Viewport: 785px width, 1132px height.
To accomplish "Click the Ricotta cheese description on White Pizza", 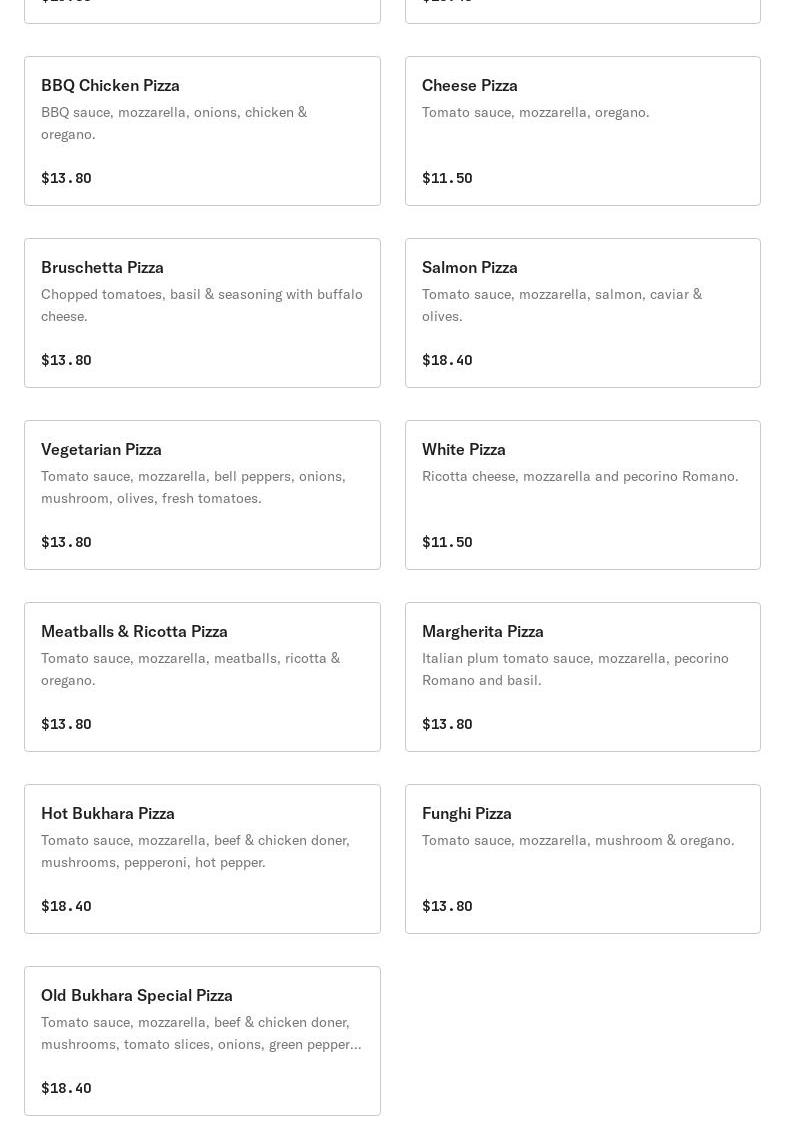I will pos(579,476).
